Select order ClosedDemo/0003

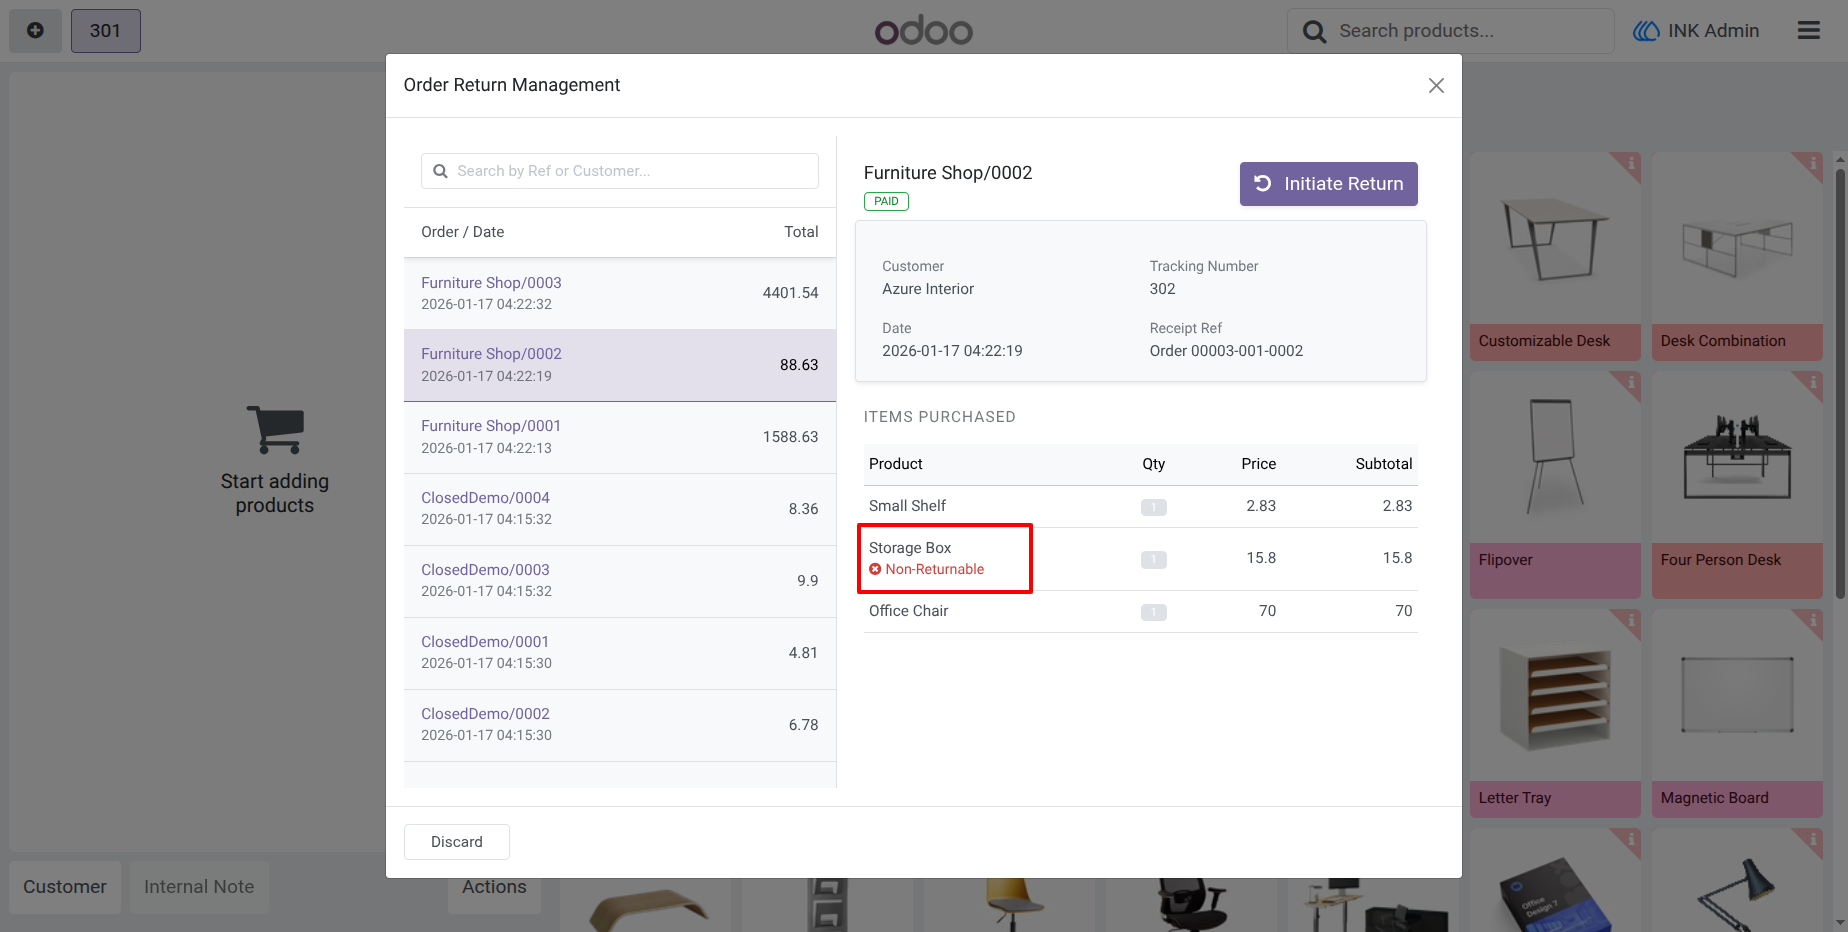620,581
